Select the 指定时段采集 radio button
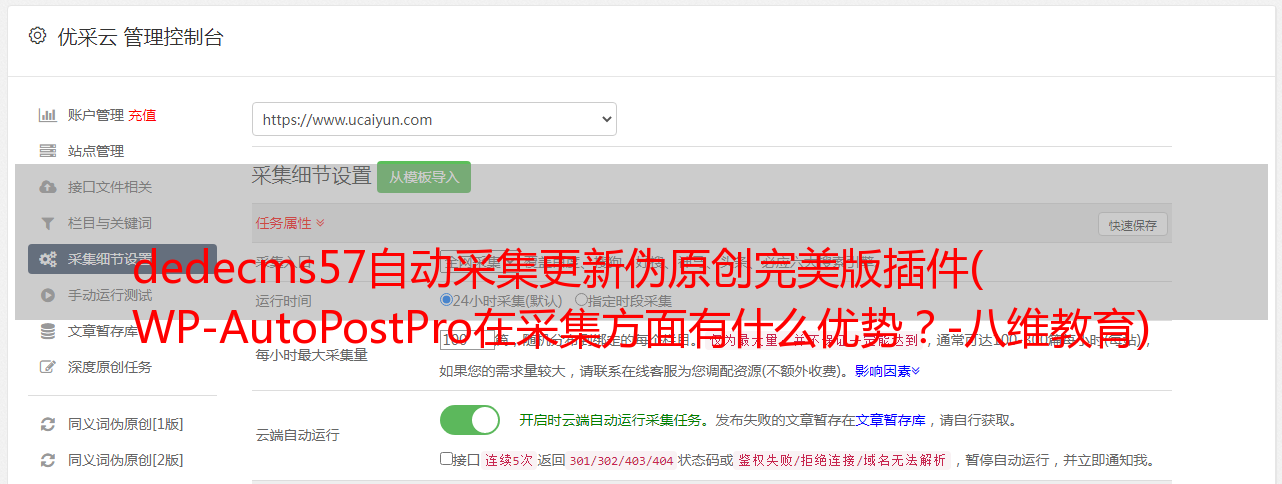The height and width of the screenshot is (484, 1282). point(581,300)
